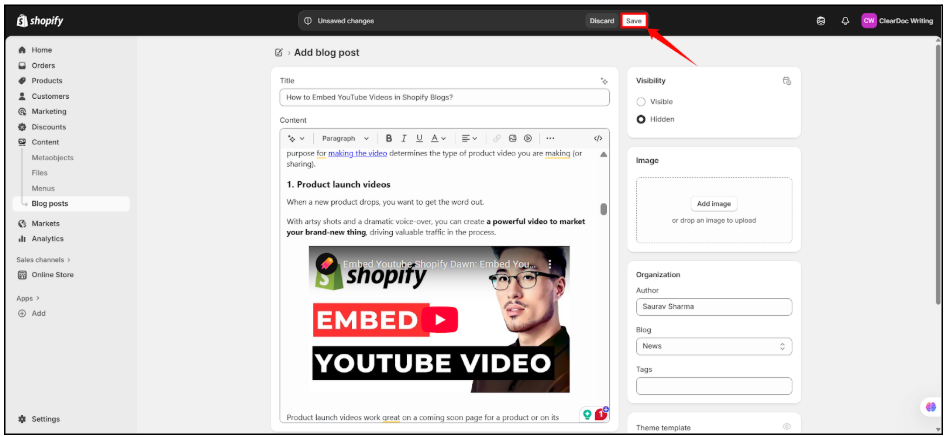Open Content section in sidebar

tap(45, 142)
